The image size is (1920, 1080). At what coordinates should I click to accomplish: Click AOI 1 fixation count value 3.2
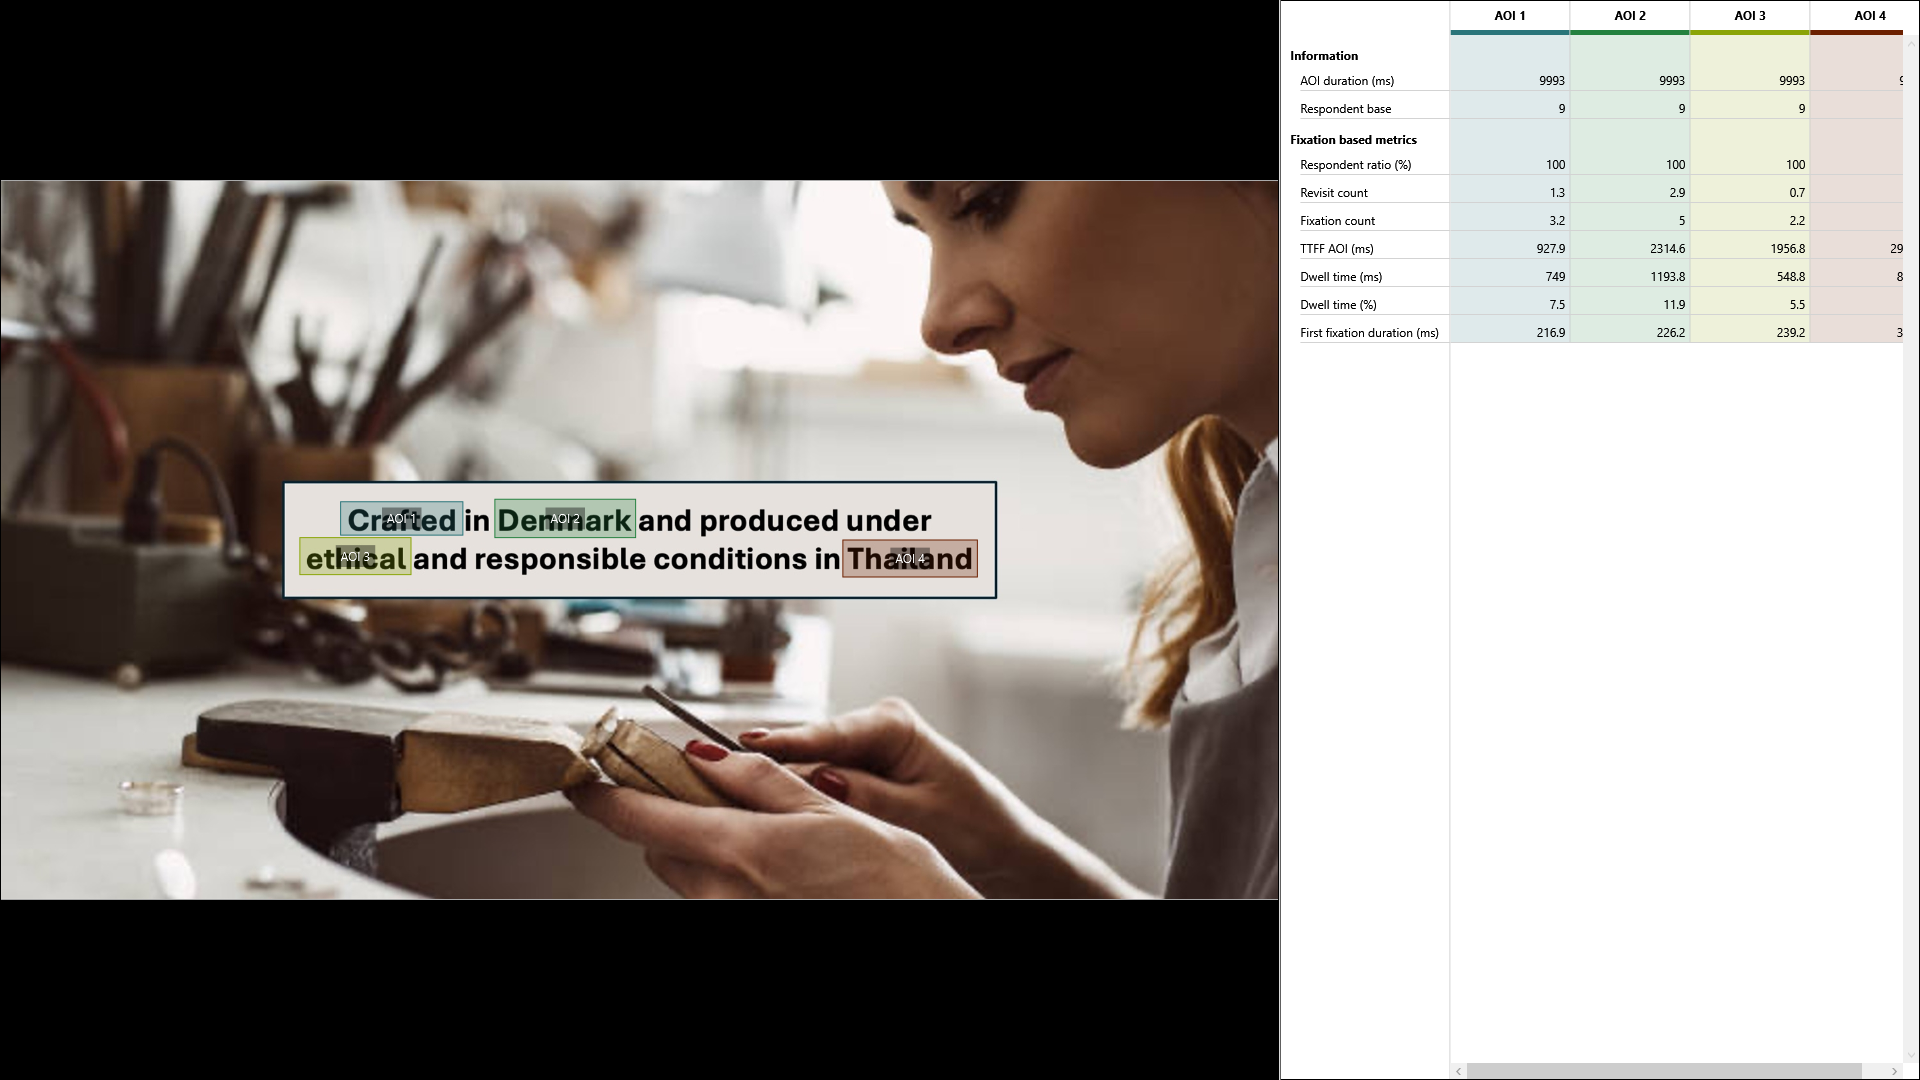pos(1557,221)
